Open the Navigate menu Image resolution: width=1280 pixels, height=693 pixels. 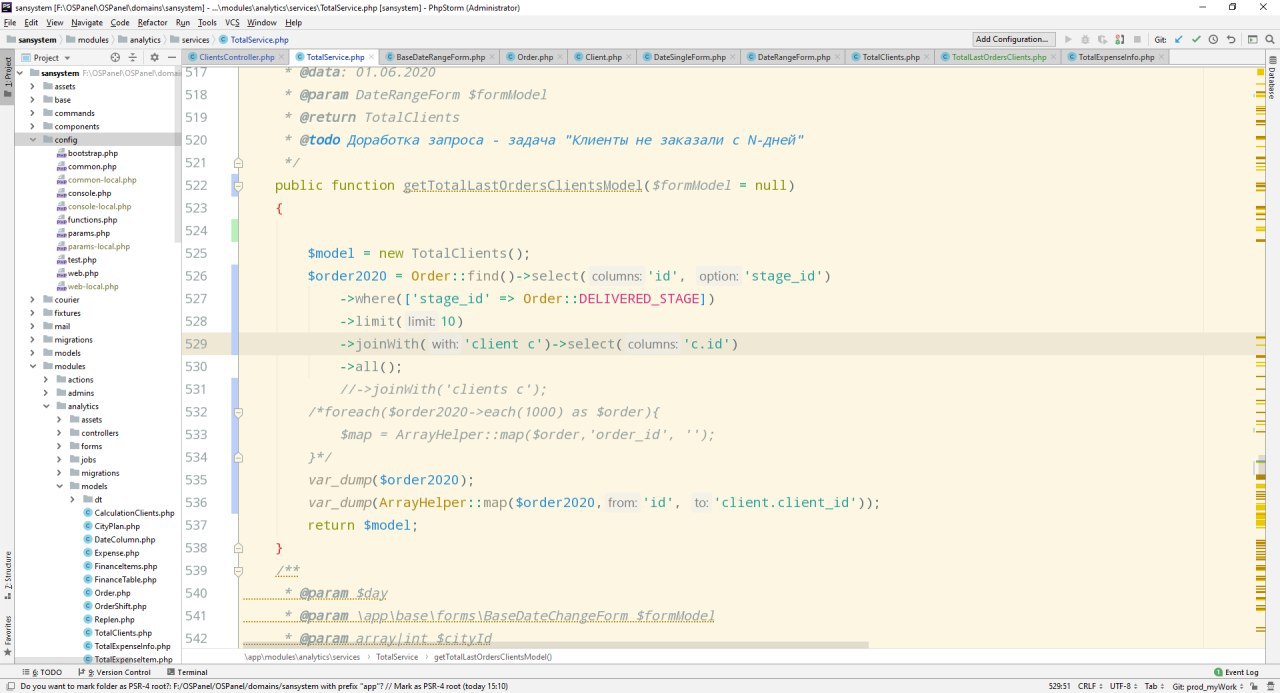coord(87,22)
